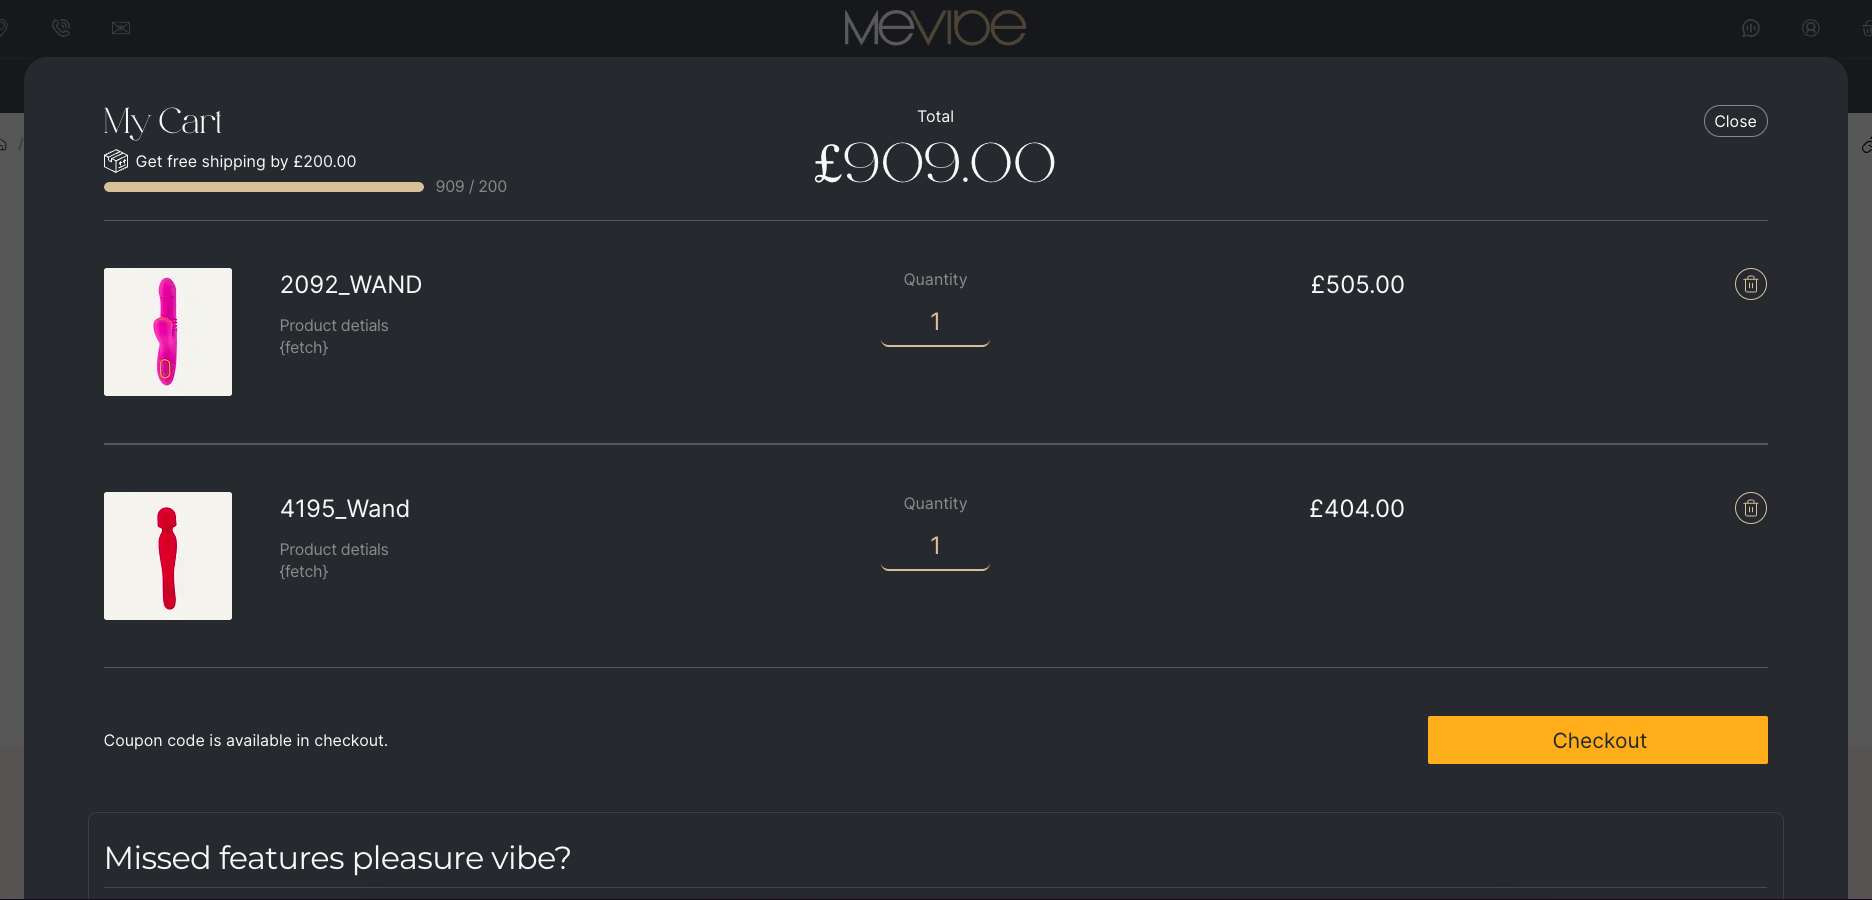Click the "Missed features pleasure vibe?" heading
Viewport: 1872px width, 900px height.
[x=338, y=858]
